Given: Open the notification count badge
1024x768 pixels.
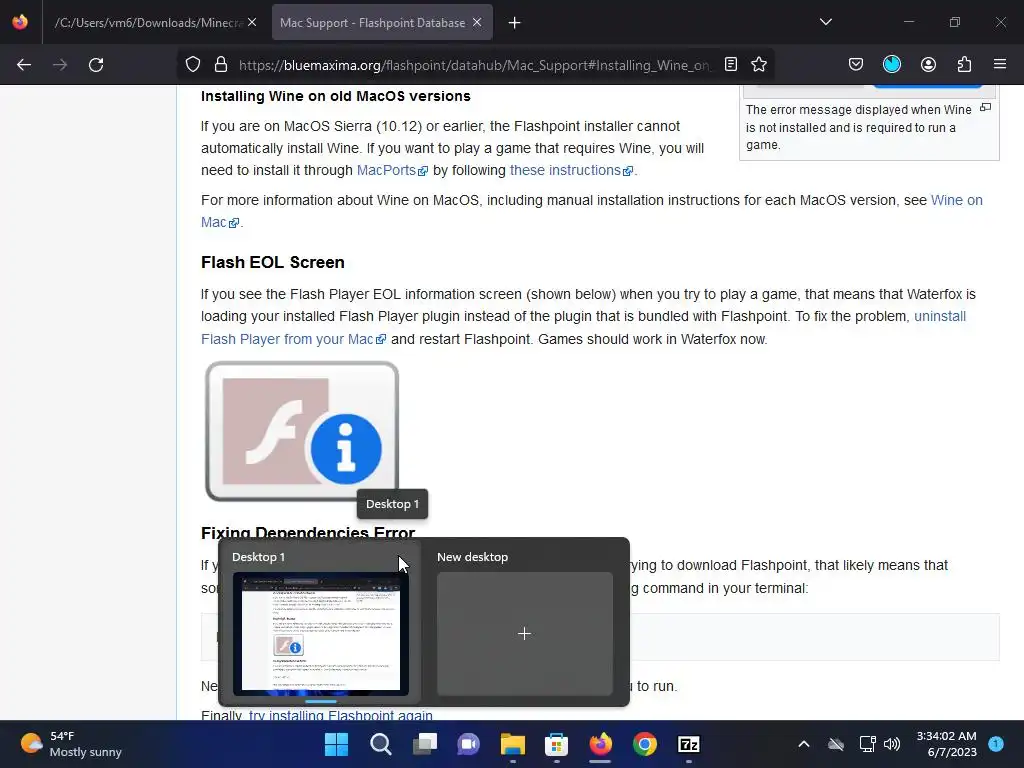Looking at the screenshot, I should coord(996,743).
